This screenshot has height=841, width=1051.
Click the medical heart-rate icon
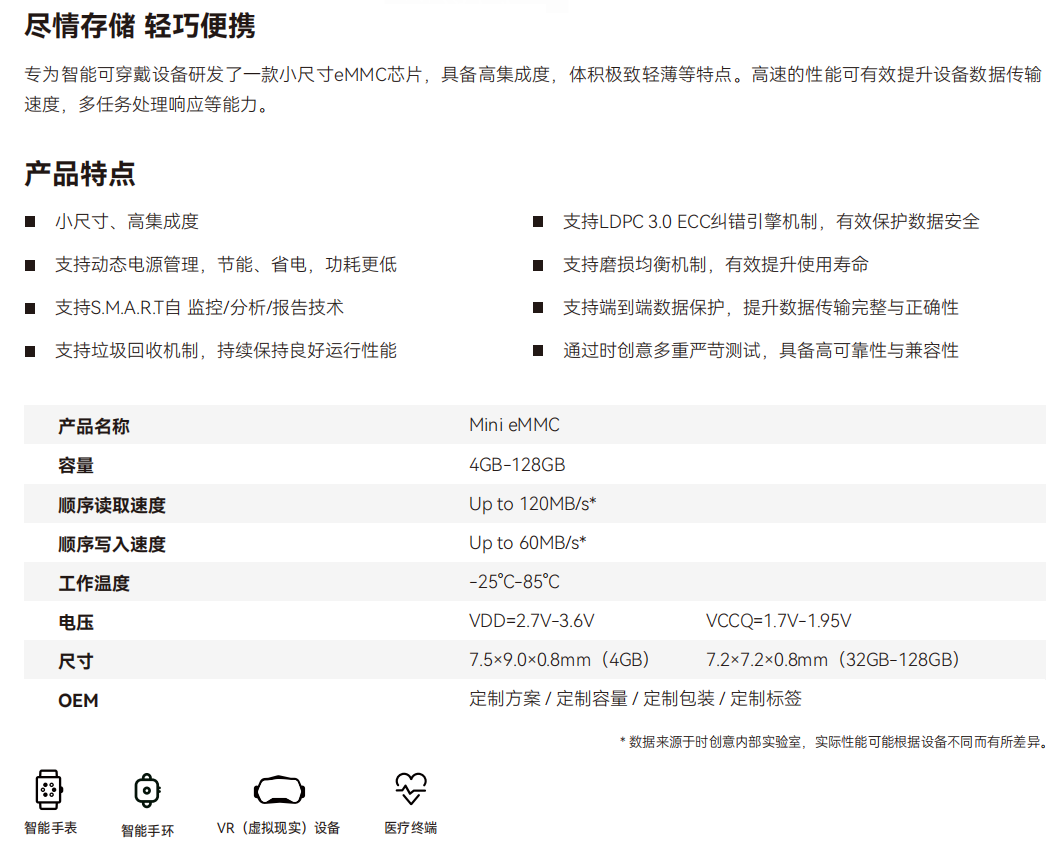(x=410, y=789)
